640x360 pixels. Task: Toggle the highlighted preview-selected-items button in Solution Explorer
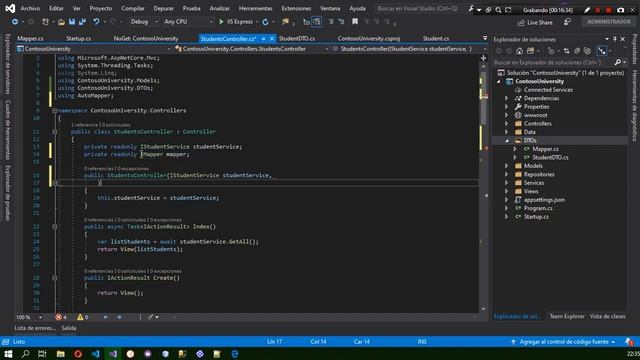(602, 51)
